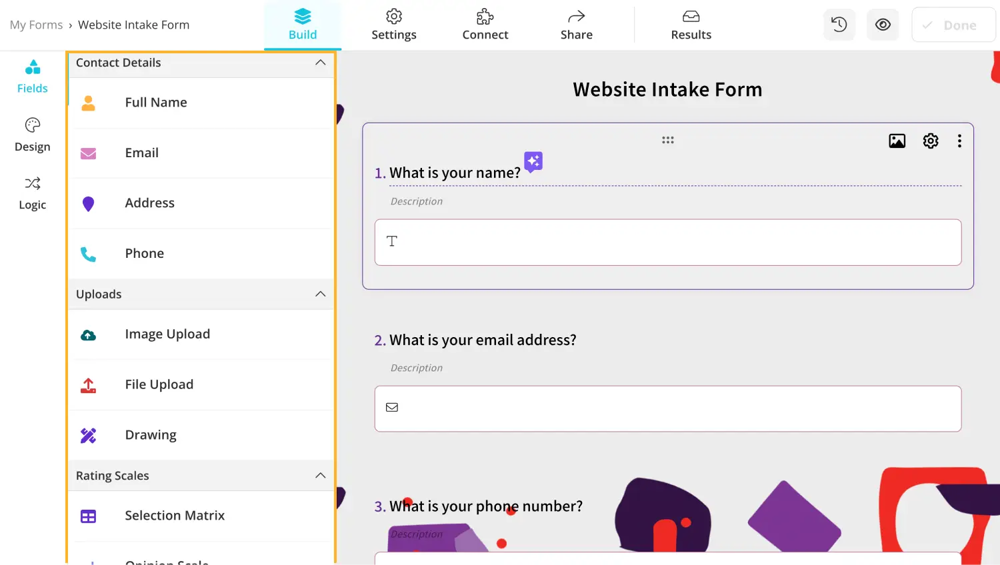Toggle form preview with eye icon
The width and height of the screenshot is (1000, 565).
[883, 25]
